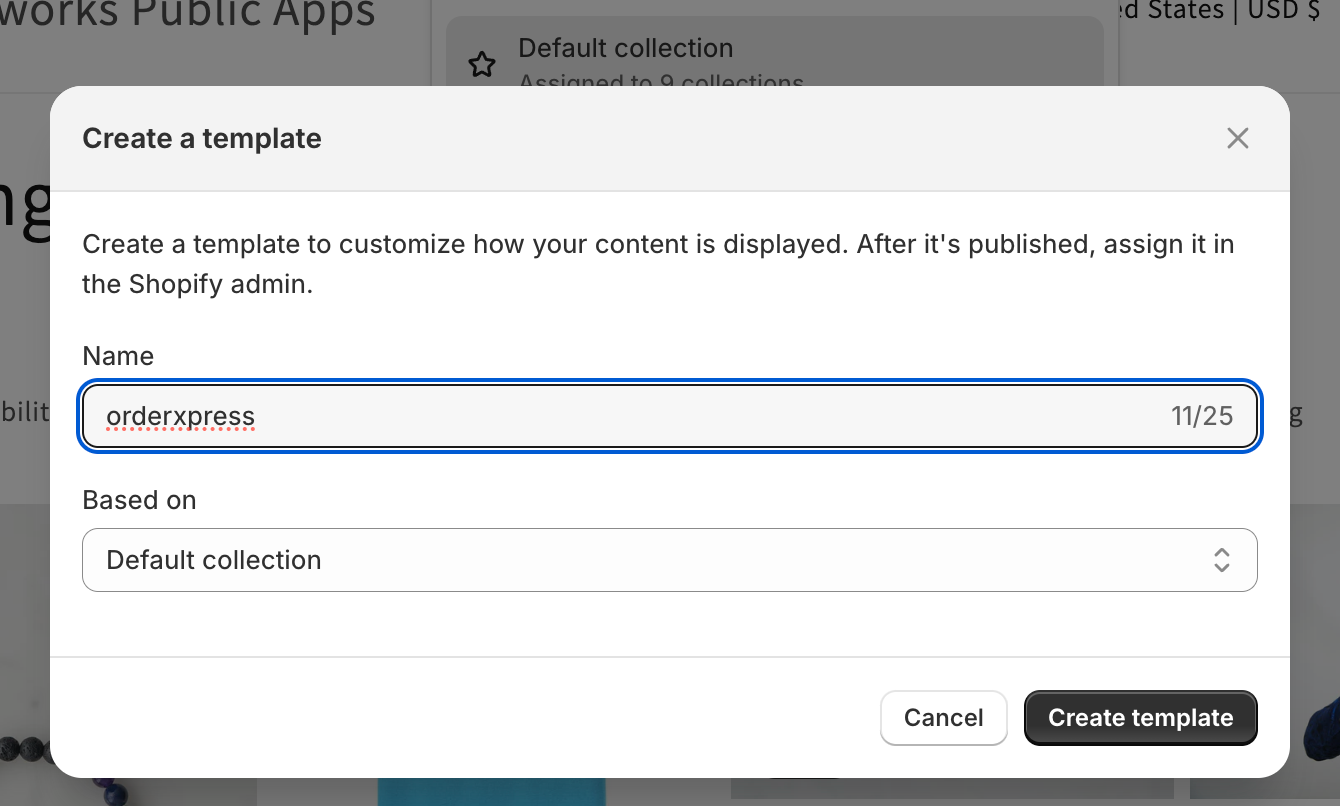Click the 11/25 character counter

click(x=1202, y=416)
